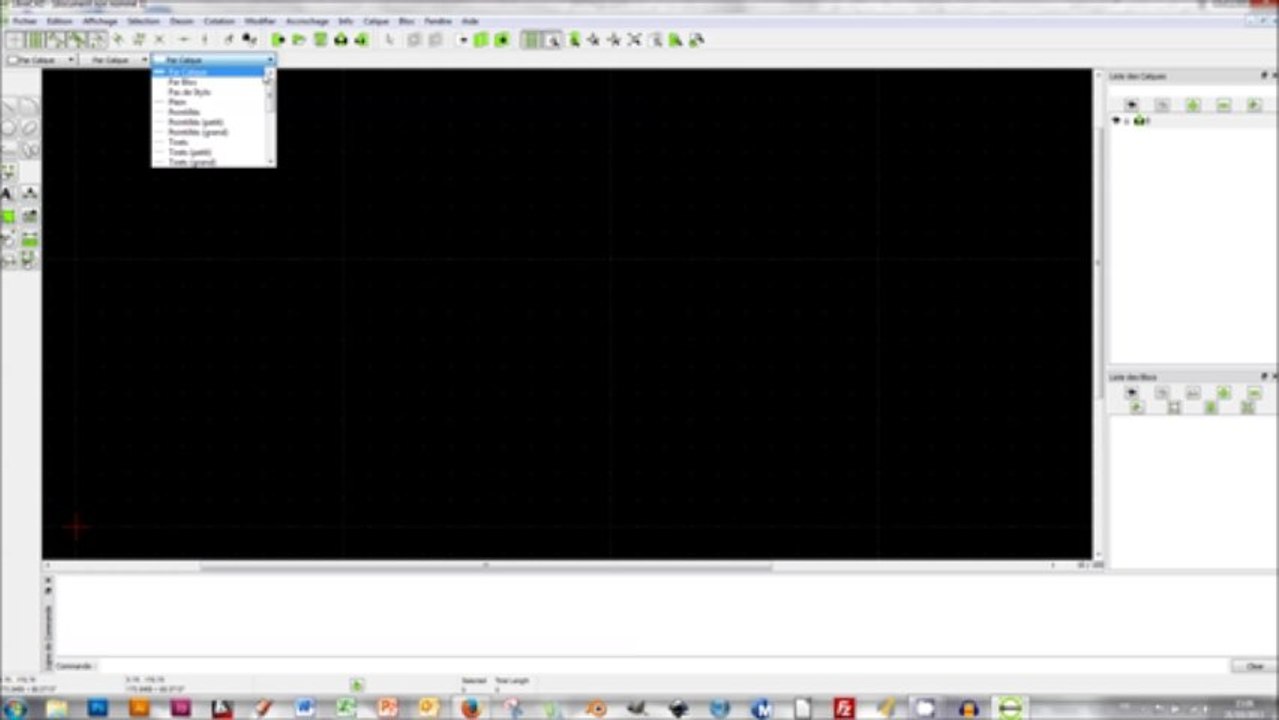Add a layer with the green plus icon
Viewport: 1279px width, 720px height.
coord(1193,105)
